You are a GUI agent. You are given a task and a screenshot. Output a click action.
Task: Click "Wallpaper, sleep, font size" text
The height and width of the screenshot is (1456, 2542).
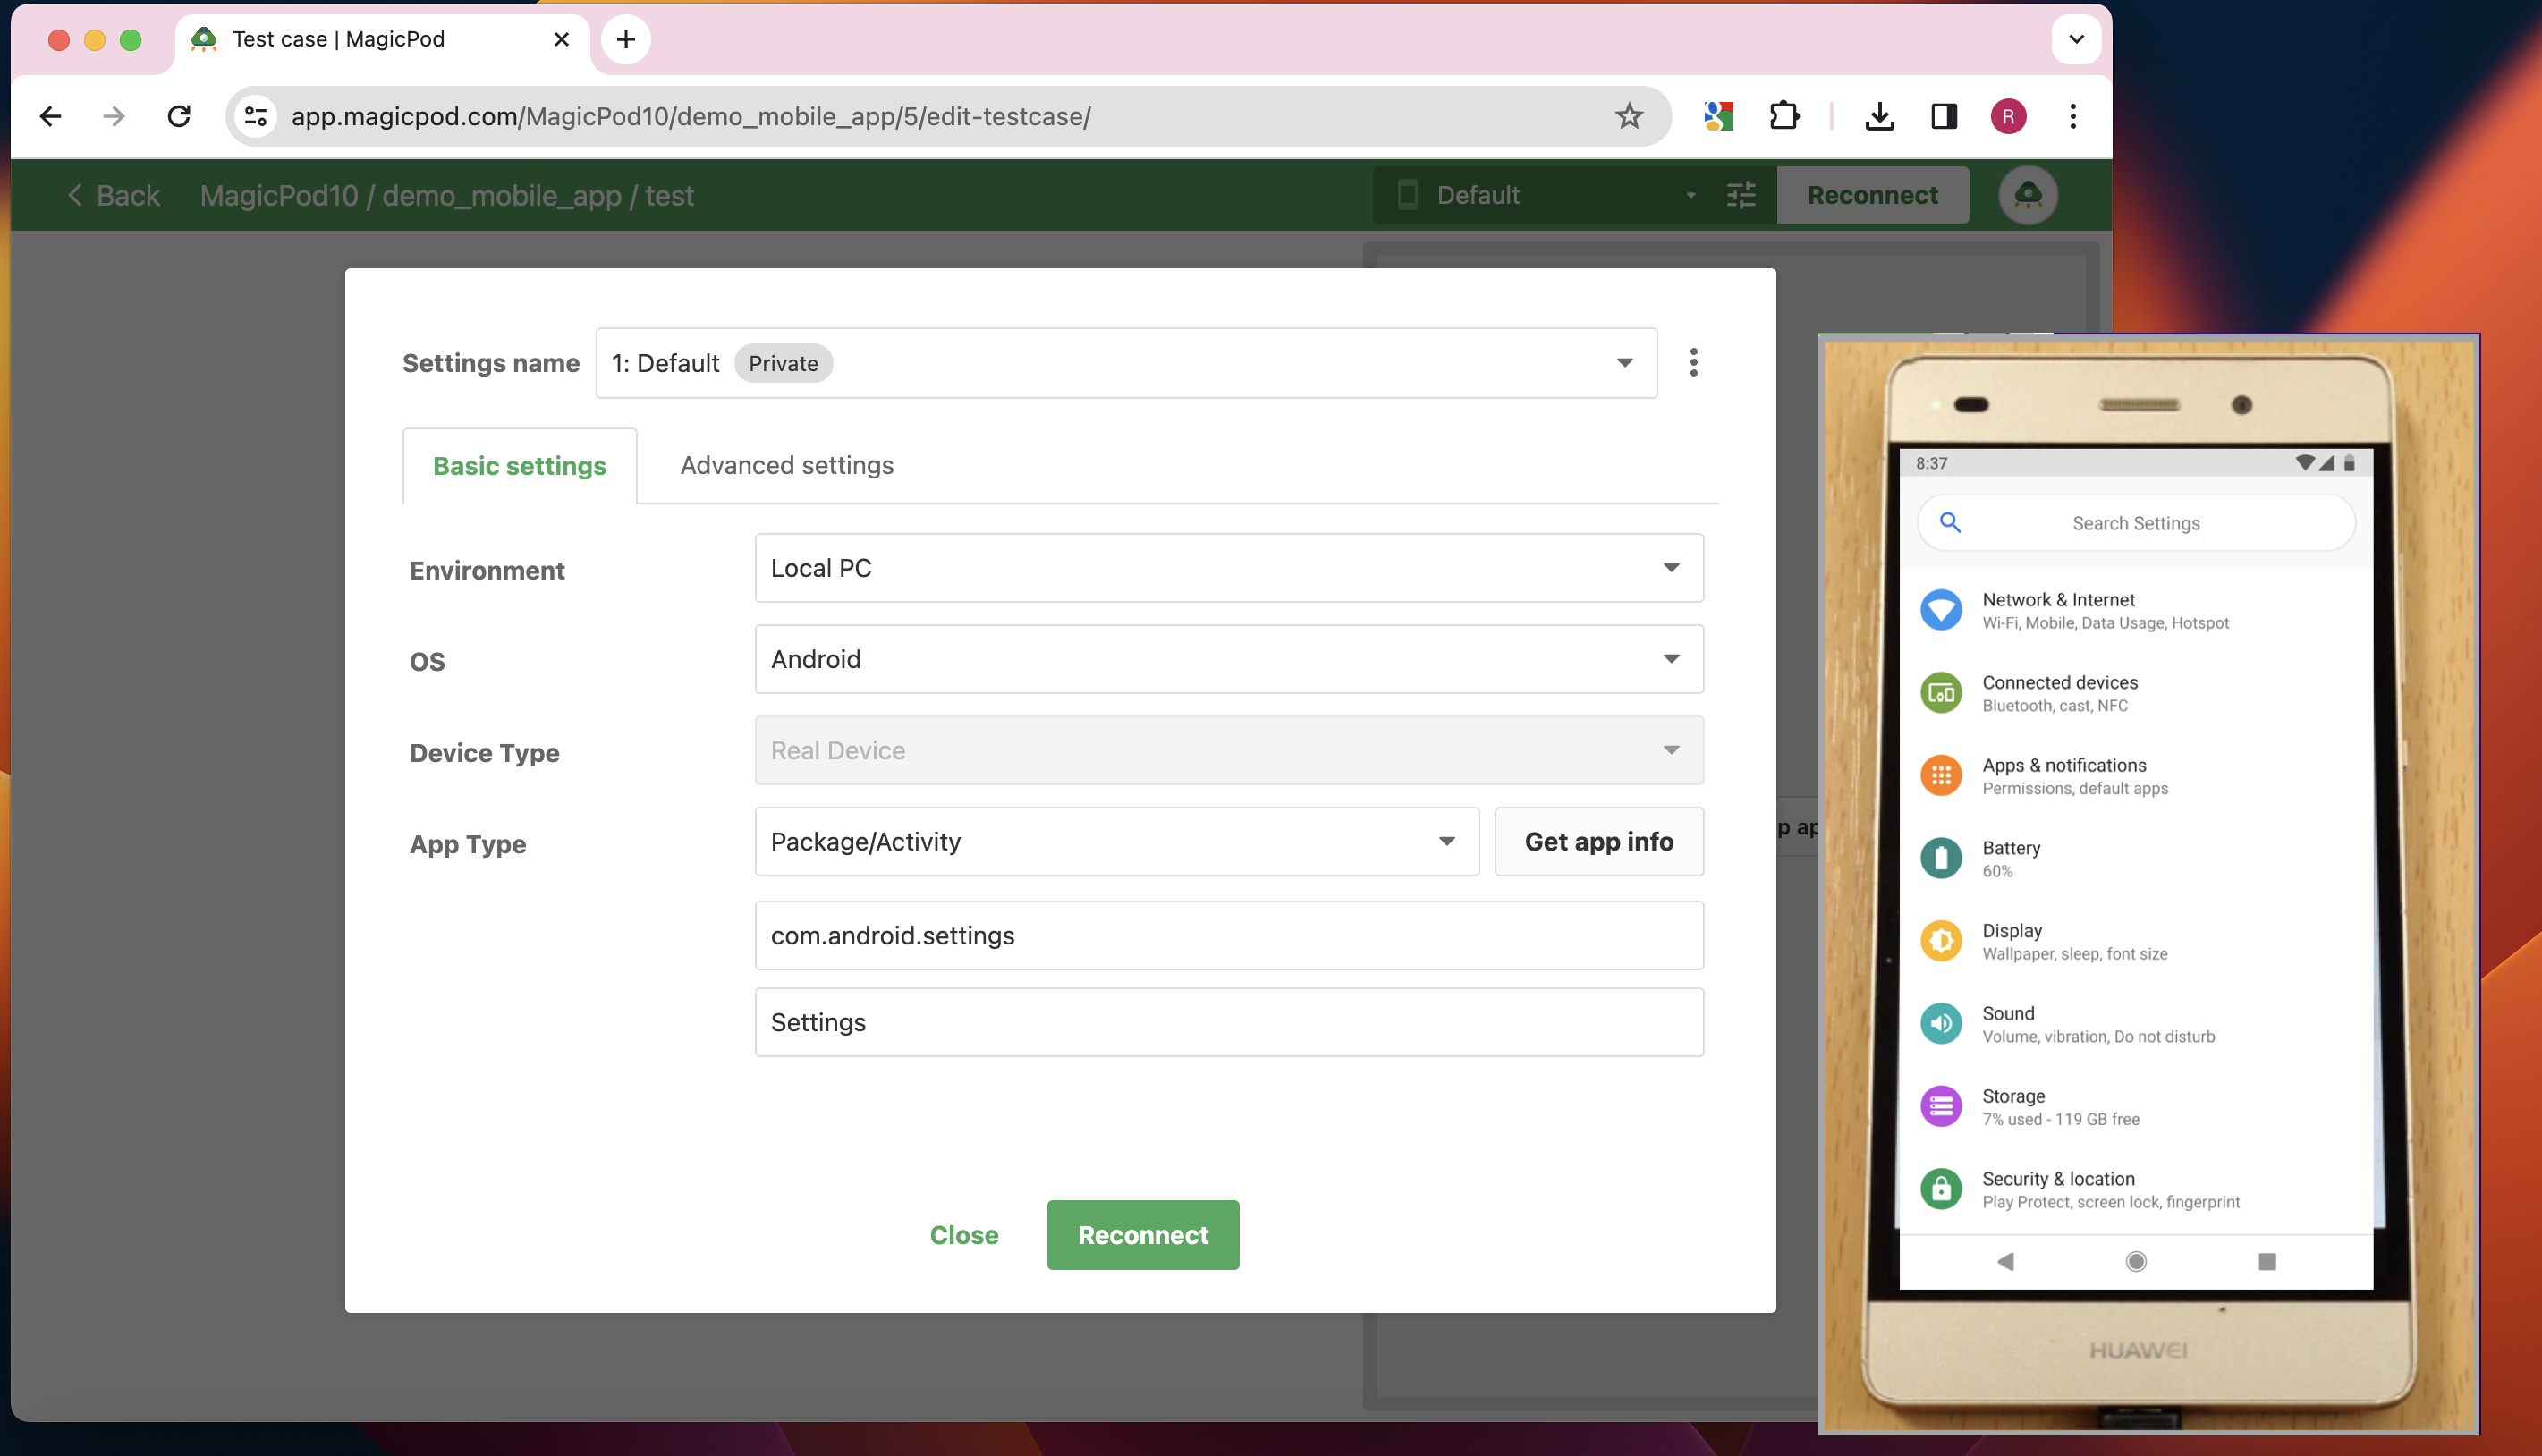(x=2075, y=954)
